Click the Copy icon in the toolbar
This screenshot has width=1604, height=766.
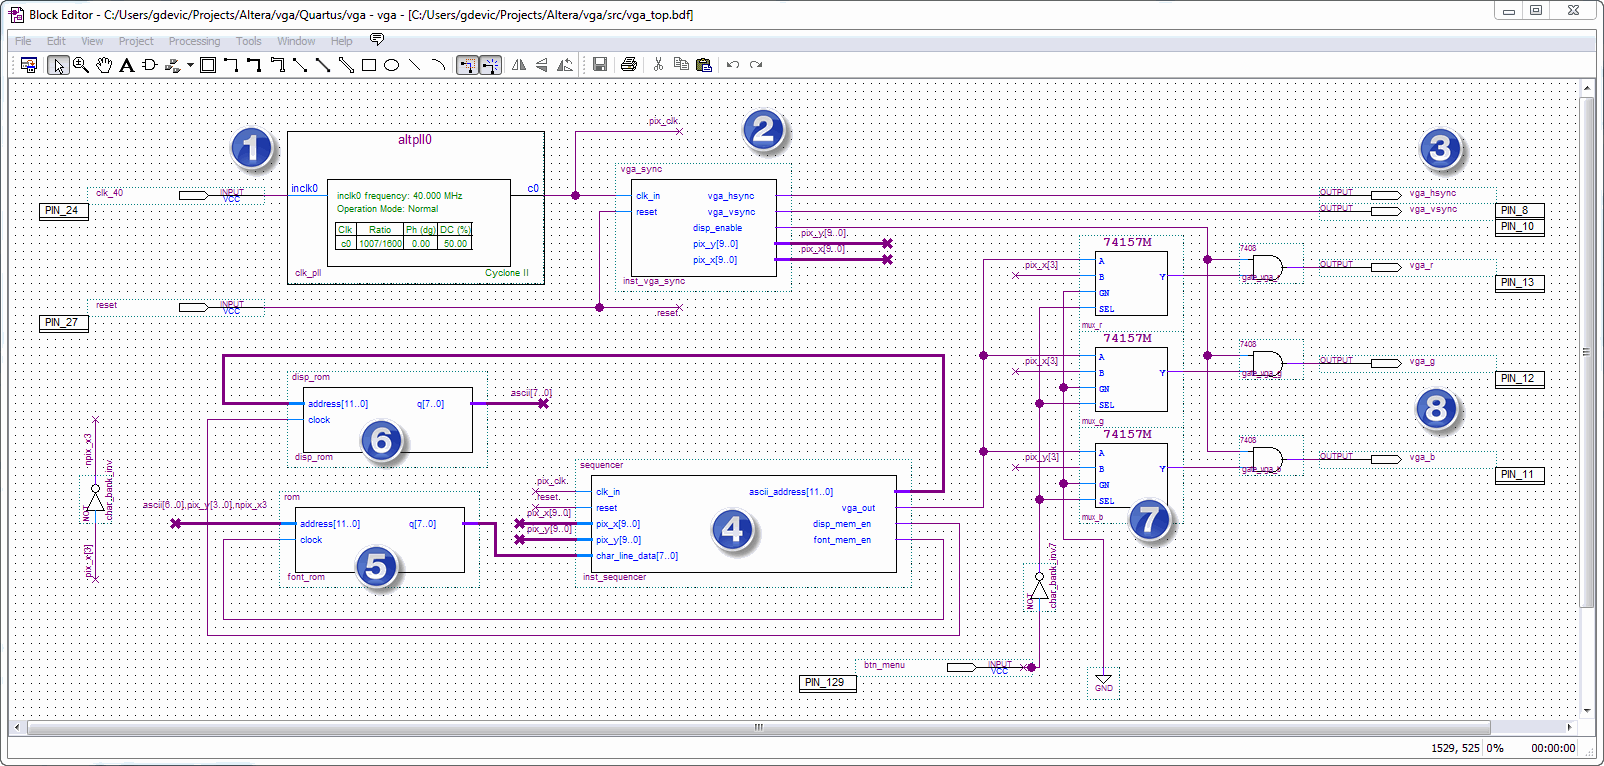pos(681,65)
